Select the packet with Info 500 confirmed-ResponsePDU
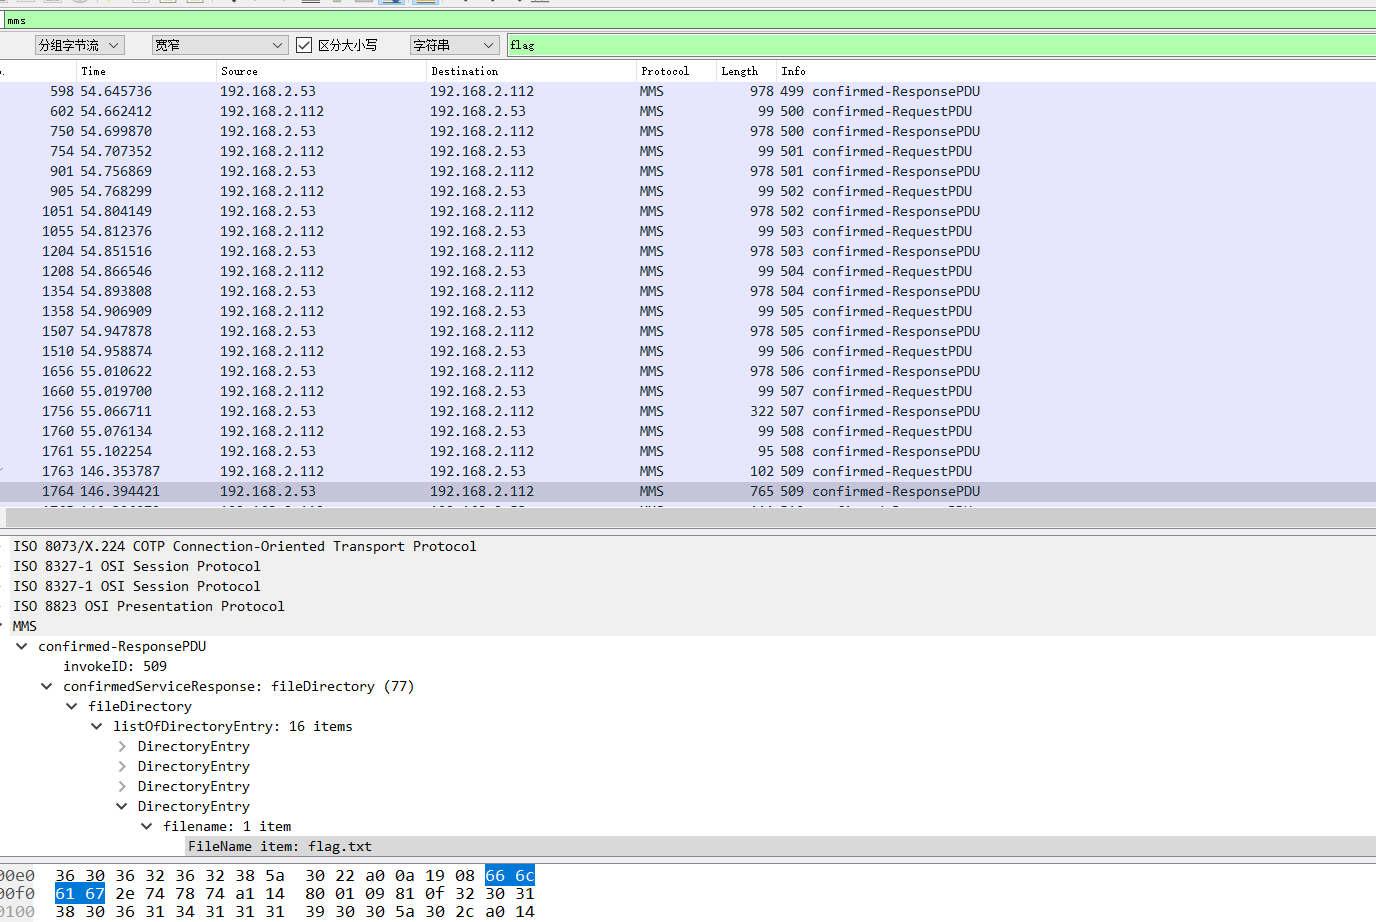The image size is (1376, 922). pos(688,131)
